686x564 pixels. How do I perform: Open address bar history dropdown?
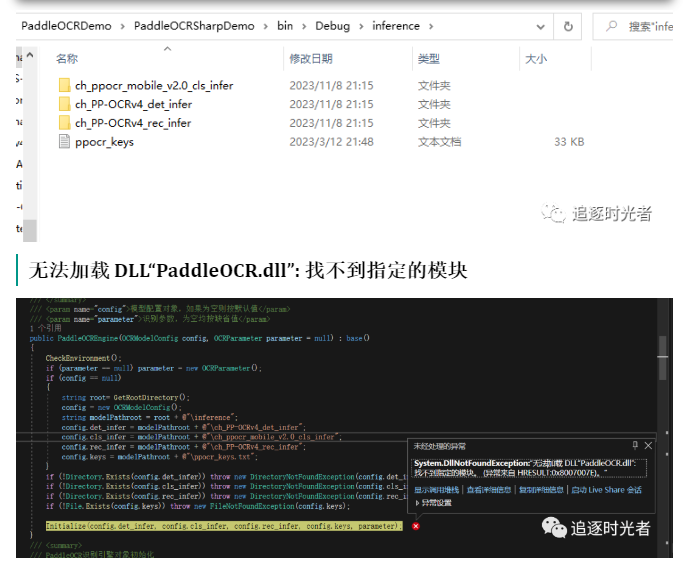tap(541, 27)
